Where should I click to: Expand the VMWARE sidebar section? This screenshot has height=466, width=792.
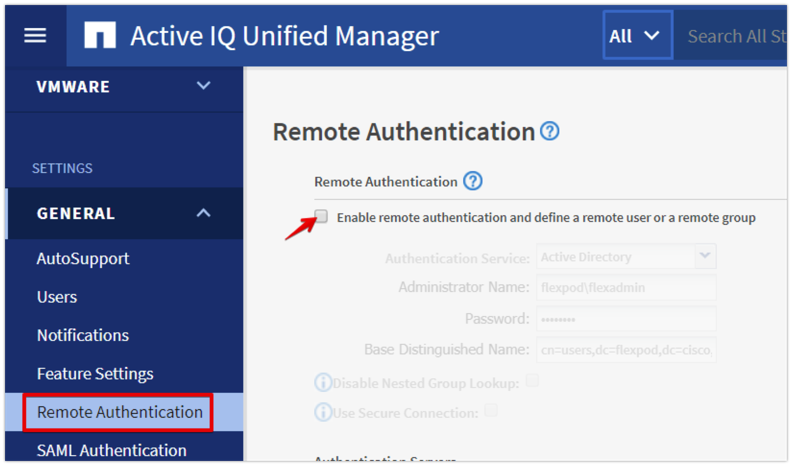tap(124, 86)
